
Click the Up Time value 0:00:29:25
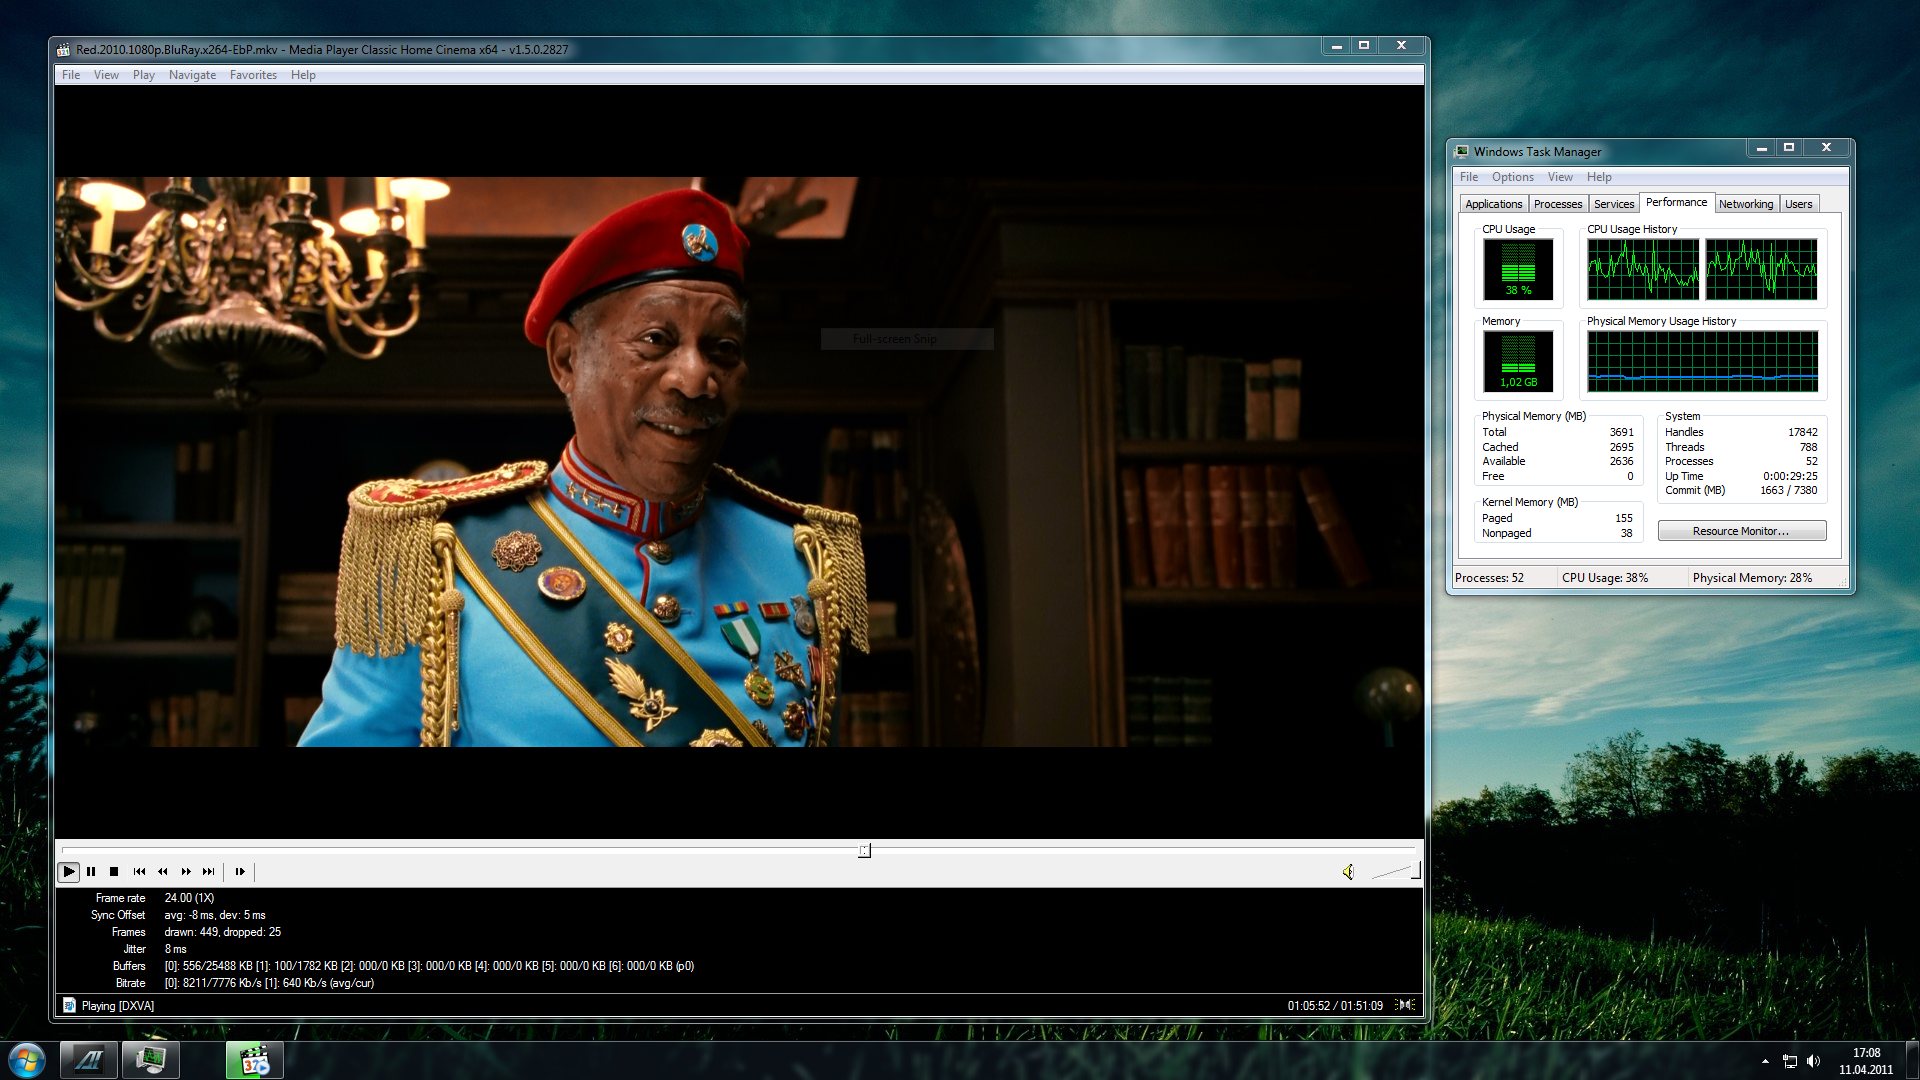click(x=1790, y=476)
